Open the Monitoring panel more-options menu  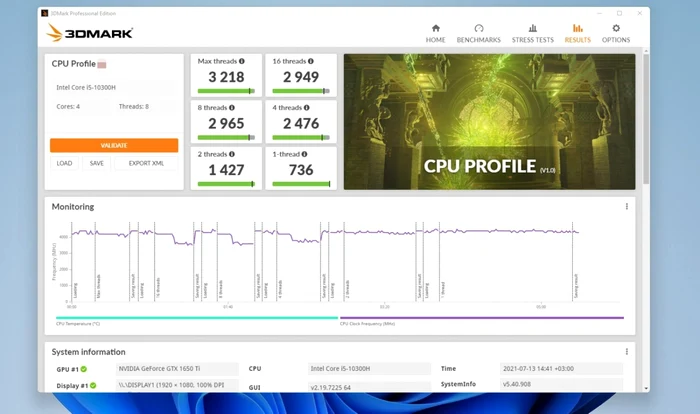pyautogui.click(x=627, y=206)
